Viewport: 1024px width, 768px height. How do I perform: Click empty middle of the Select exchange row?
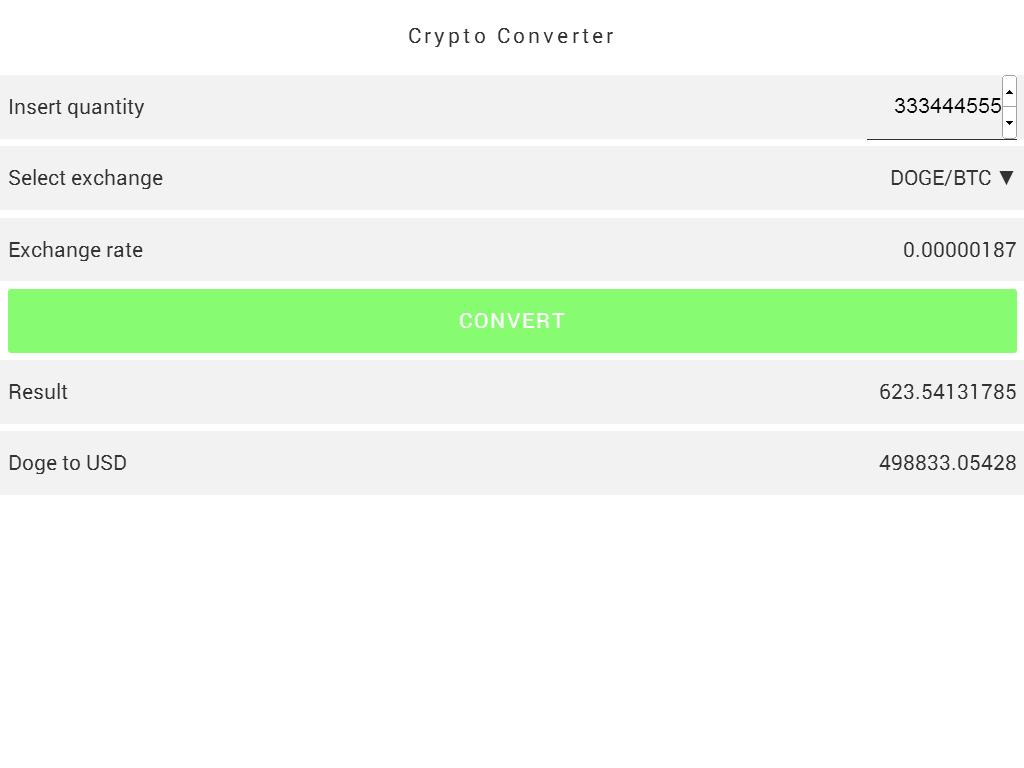(x=512, y=178)
